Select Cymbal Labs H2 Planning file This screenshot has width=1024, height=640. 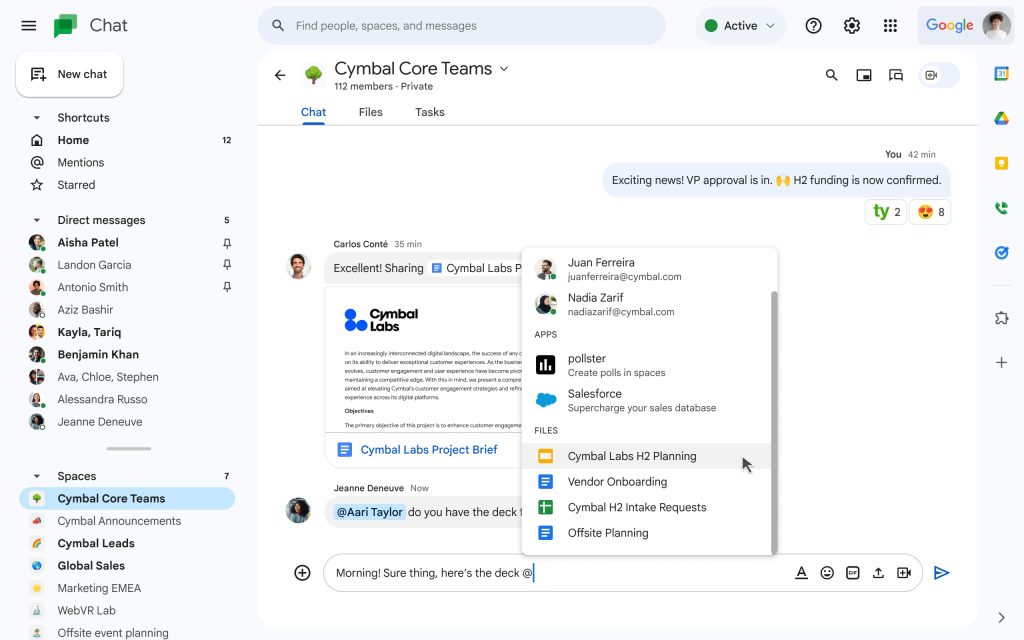[x=632, y=456]
